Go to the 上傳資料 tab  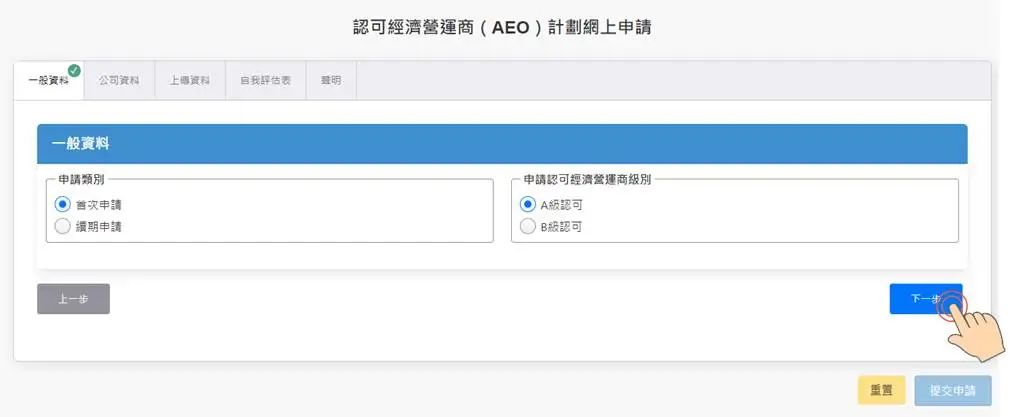pos(190,81)
